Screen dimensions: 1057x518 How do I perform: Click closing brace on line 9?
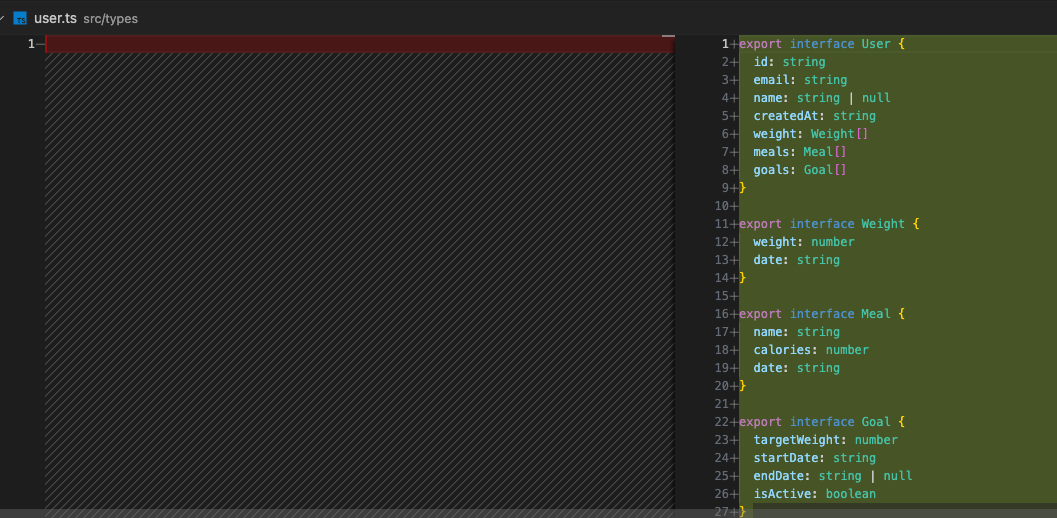(743, 188)
